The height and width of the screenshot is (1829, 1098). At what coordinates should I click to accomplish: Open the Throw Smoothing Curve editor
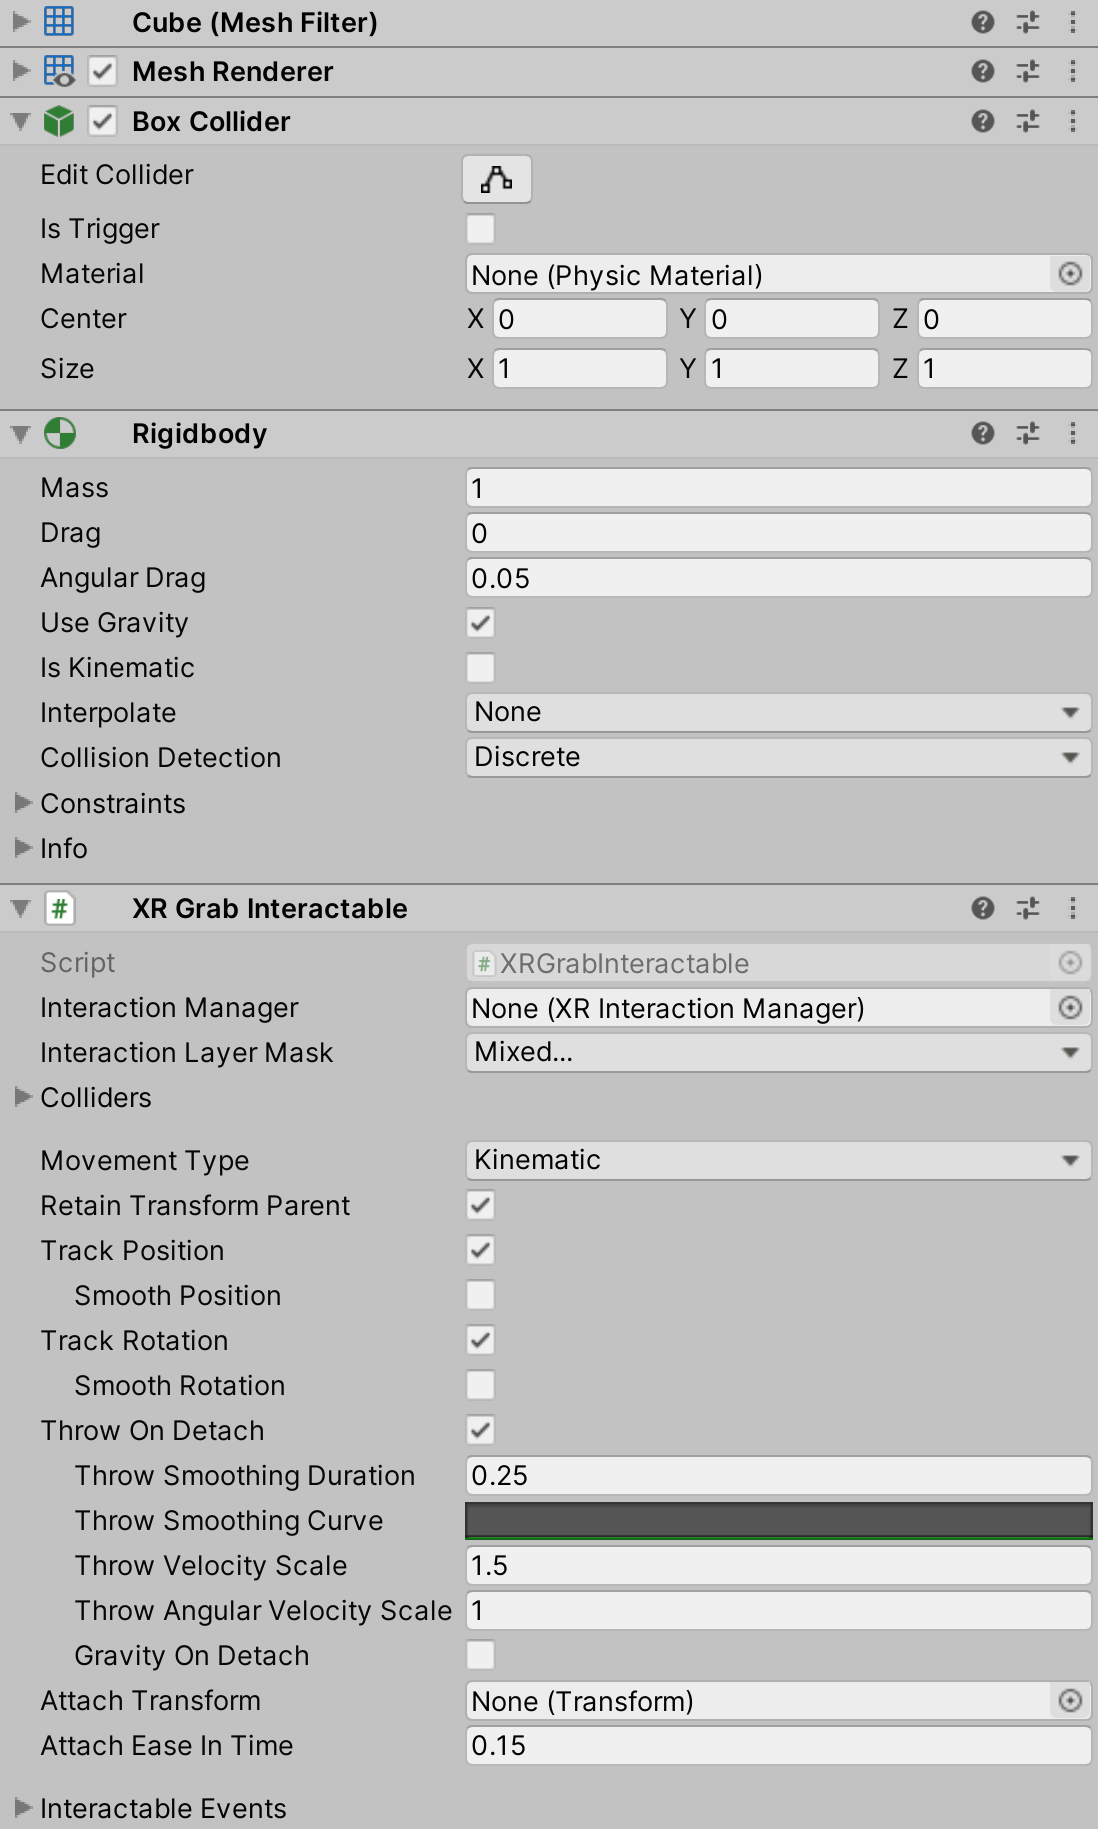point(778,1520)
